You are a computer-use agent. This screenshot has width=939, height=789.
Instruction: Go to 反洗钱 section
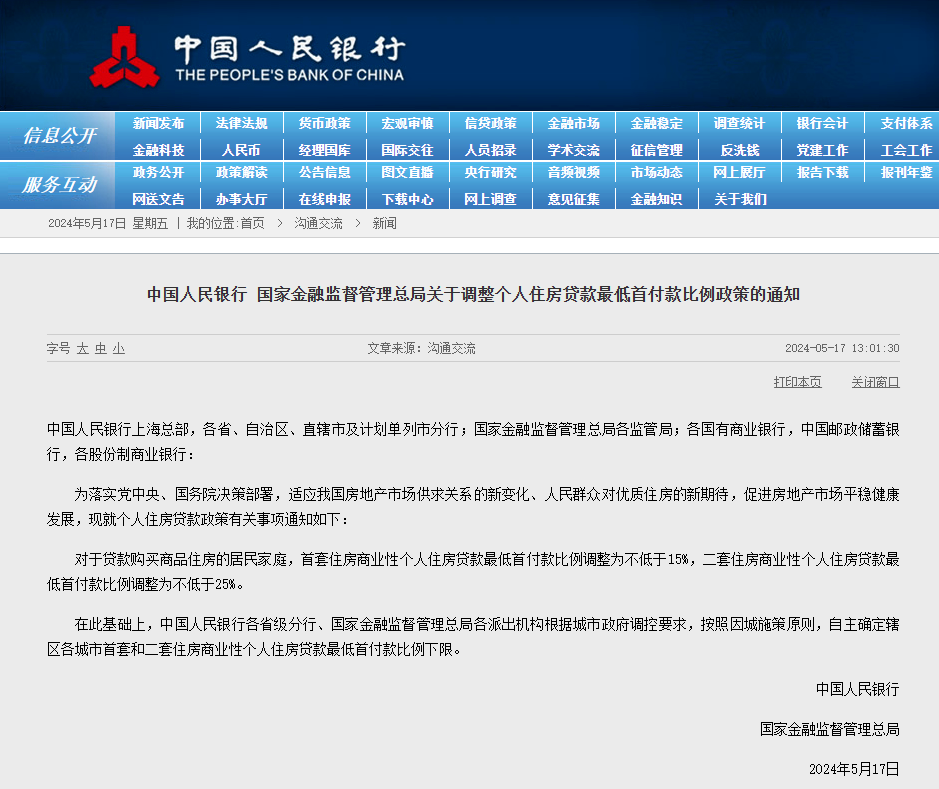pyautogui.click(x=740, y=150)
